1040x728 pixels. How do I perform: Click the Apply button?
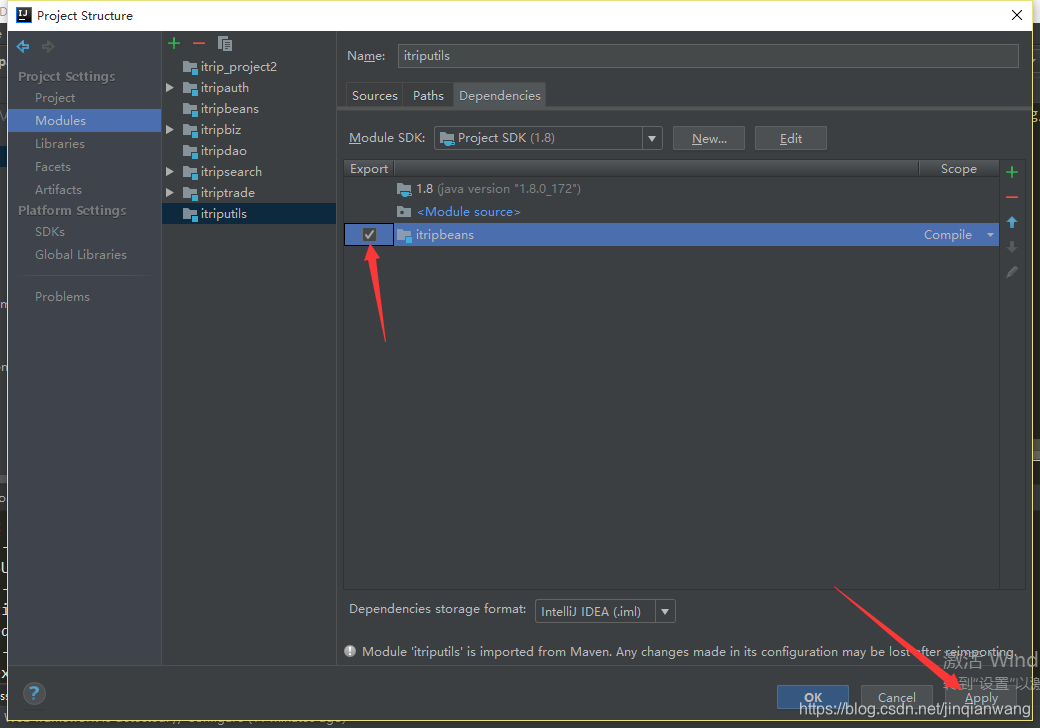[981, 698]
